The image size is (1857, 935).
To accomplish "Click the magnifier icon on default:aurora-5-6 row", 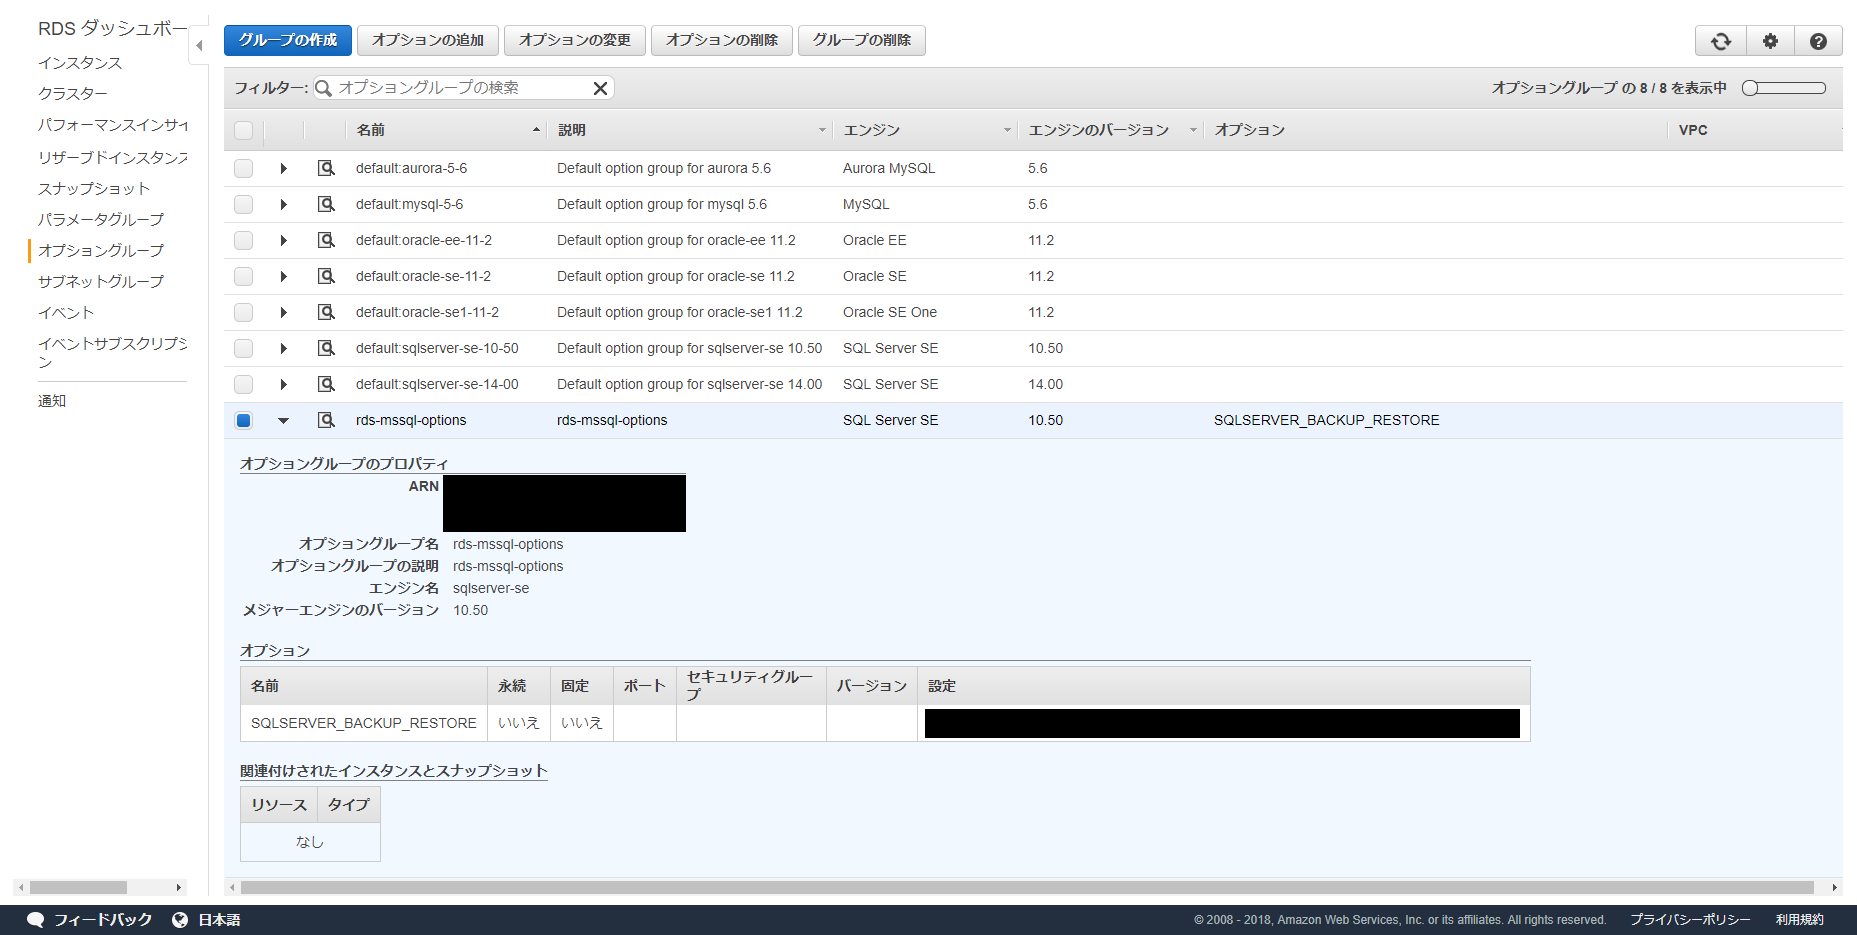I will 326,168.
